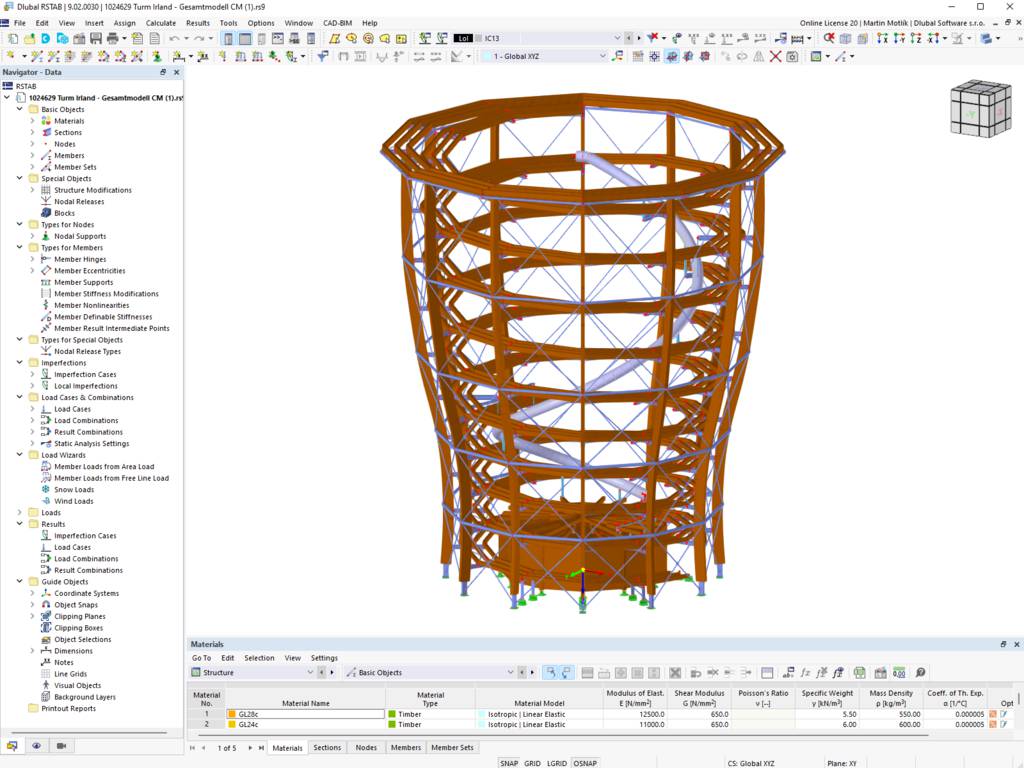Click the formula fx icon in table toolbar
The height and width of the screenshot is (768, 1024).
805,673
